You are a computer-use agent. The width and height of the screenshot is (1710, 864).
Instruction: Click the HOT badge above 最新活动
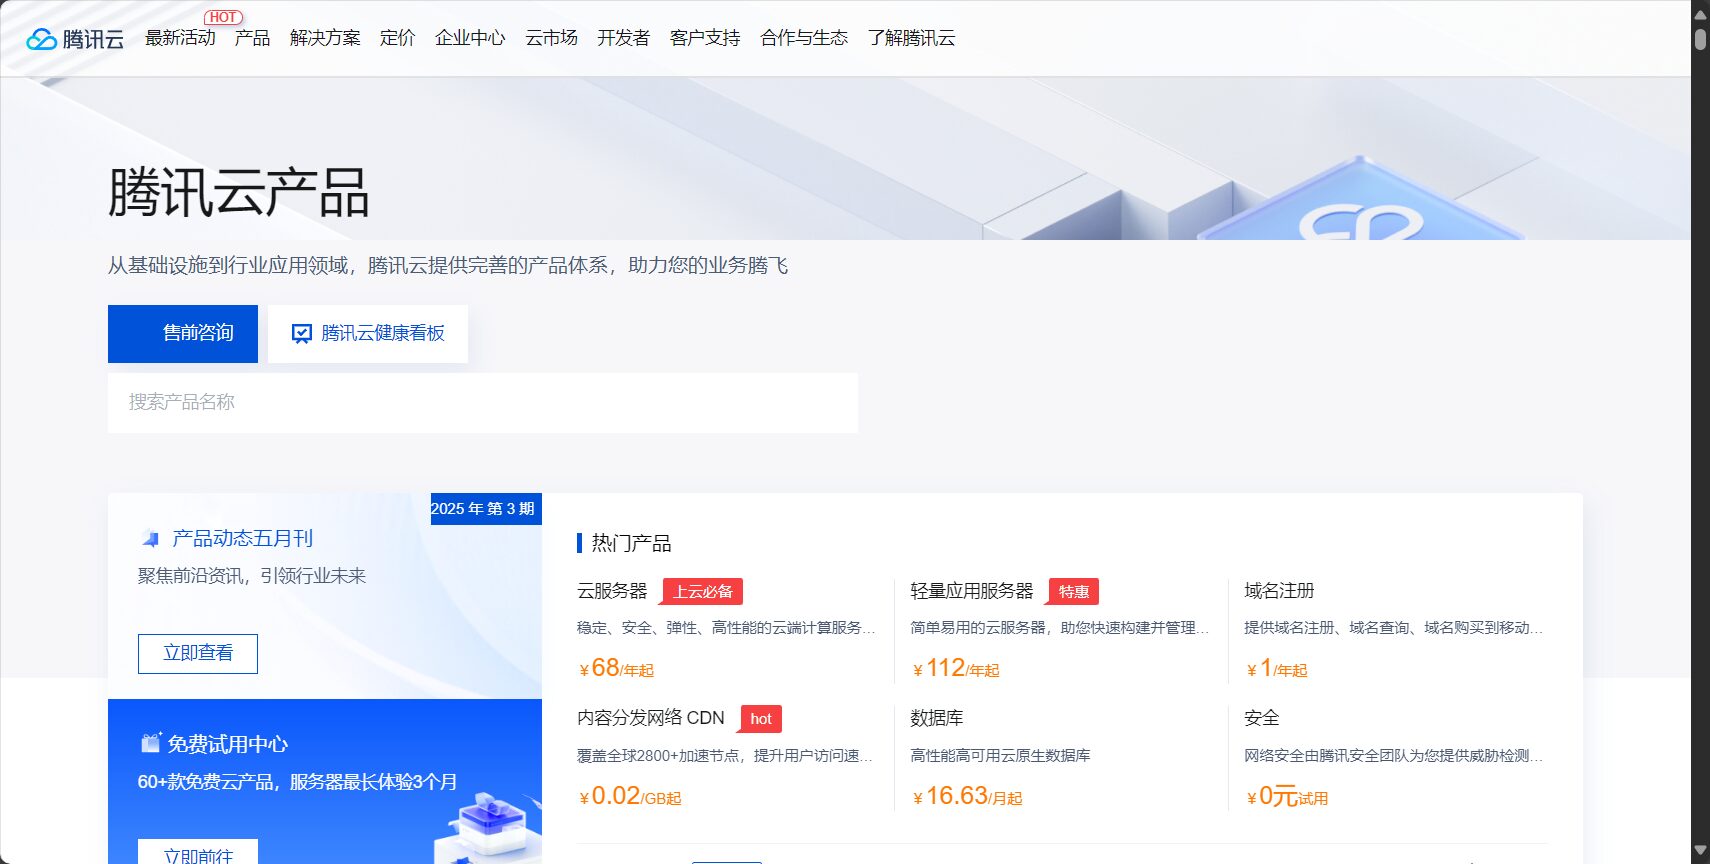pyautogui.click(x=223, y=17)
